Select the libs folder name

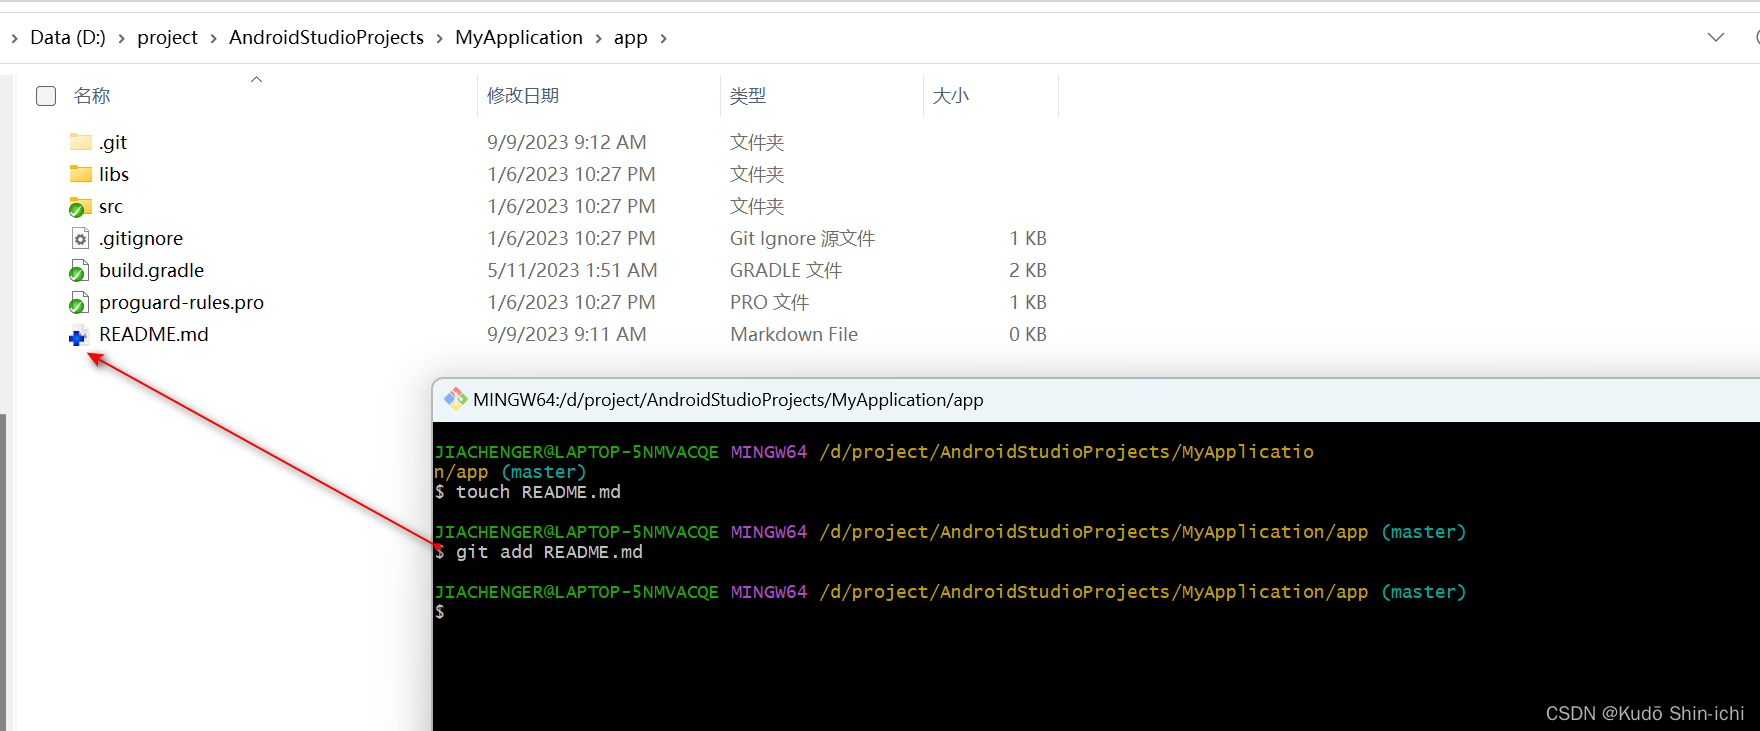pyautogui.click(x=114, y=174)
